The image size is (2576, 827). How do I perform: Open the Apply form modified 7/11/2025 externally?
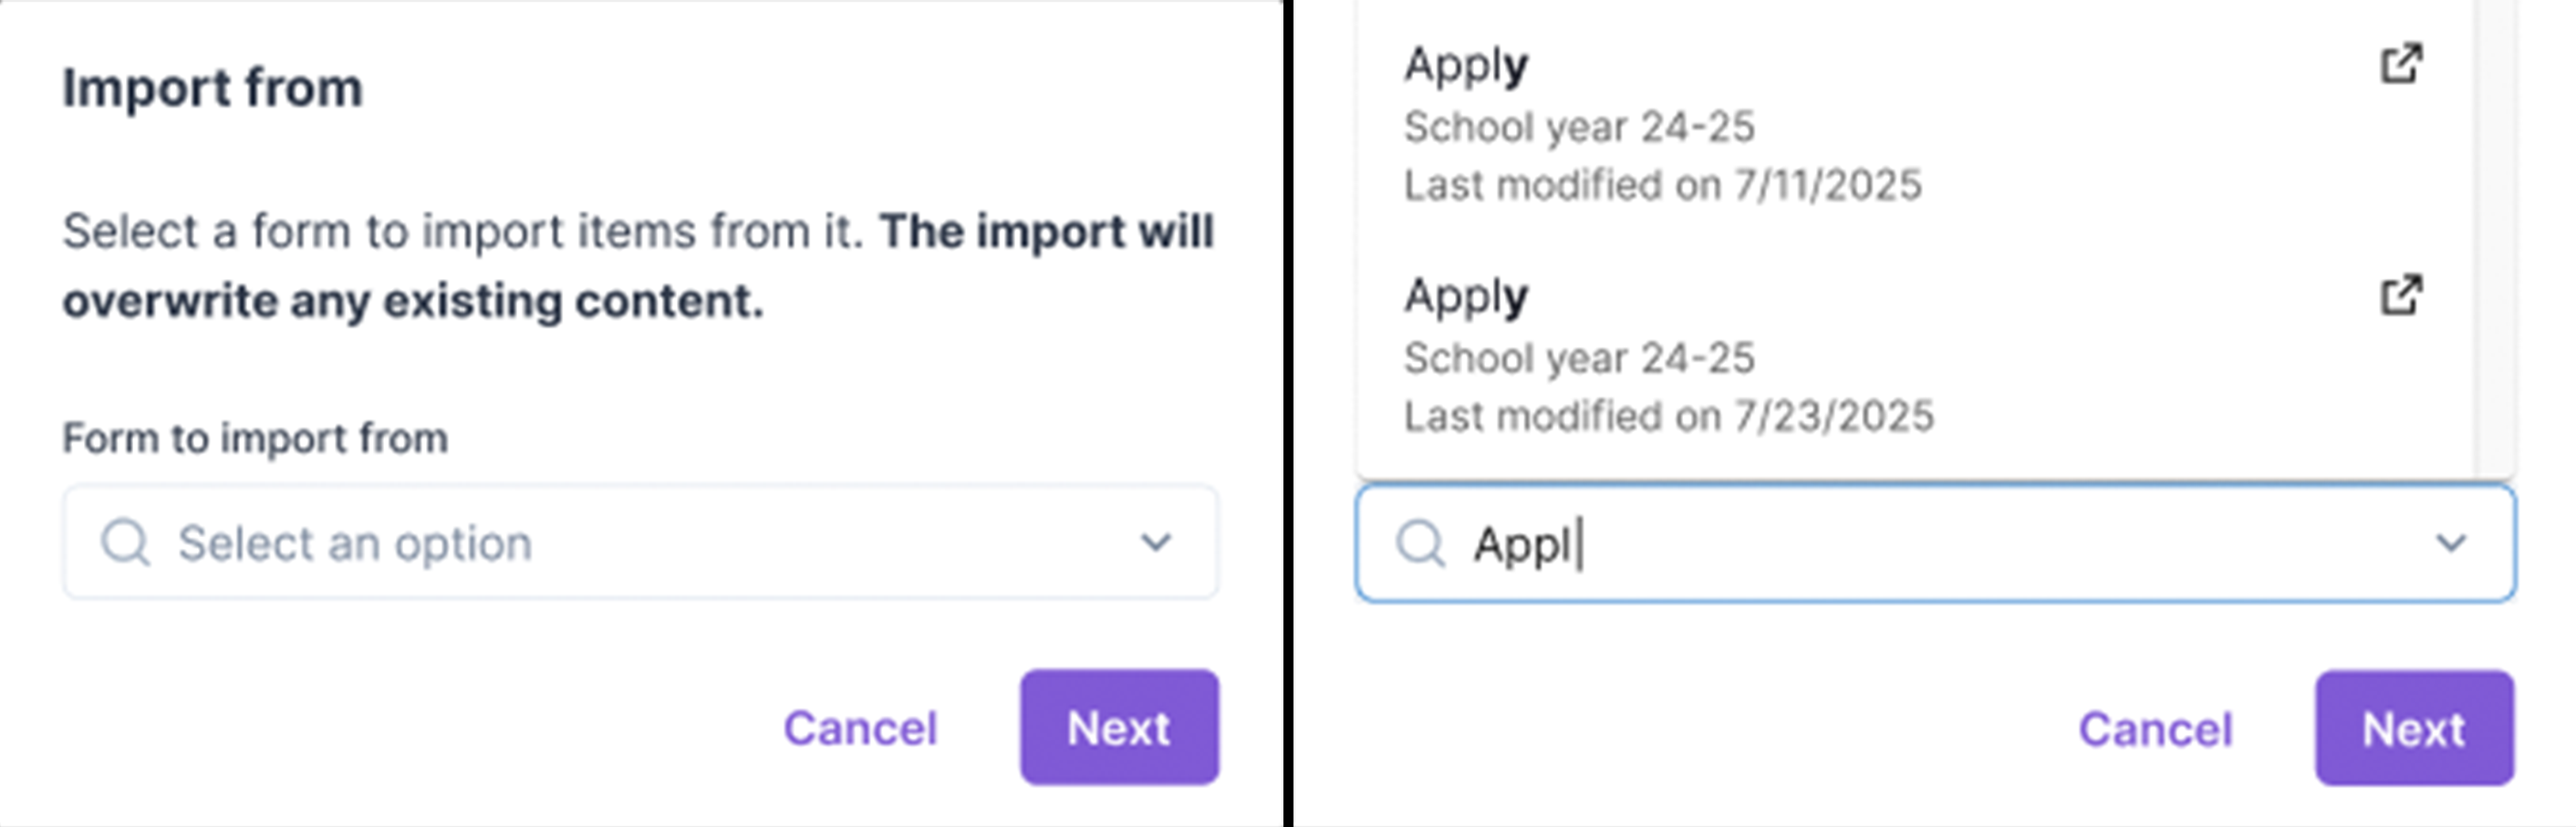pyautogui.click(x=2400, y=65)
